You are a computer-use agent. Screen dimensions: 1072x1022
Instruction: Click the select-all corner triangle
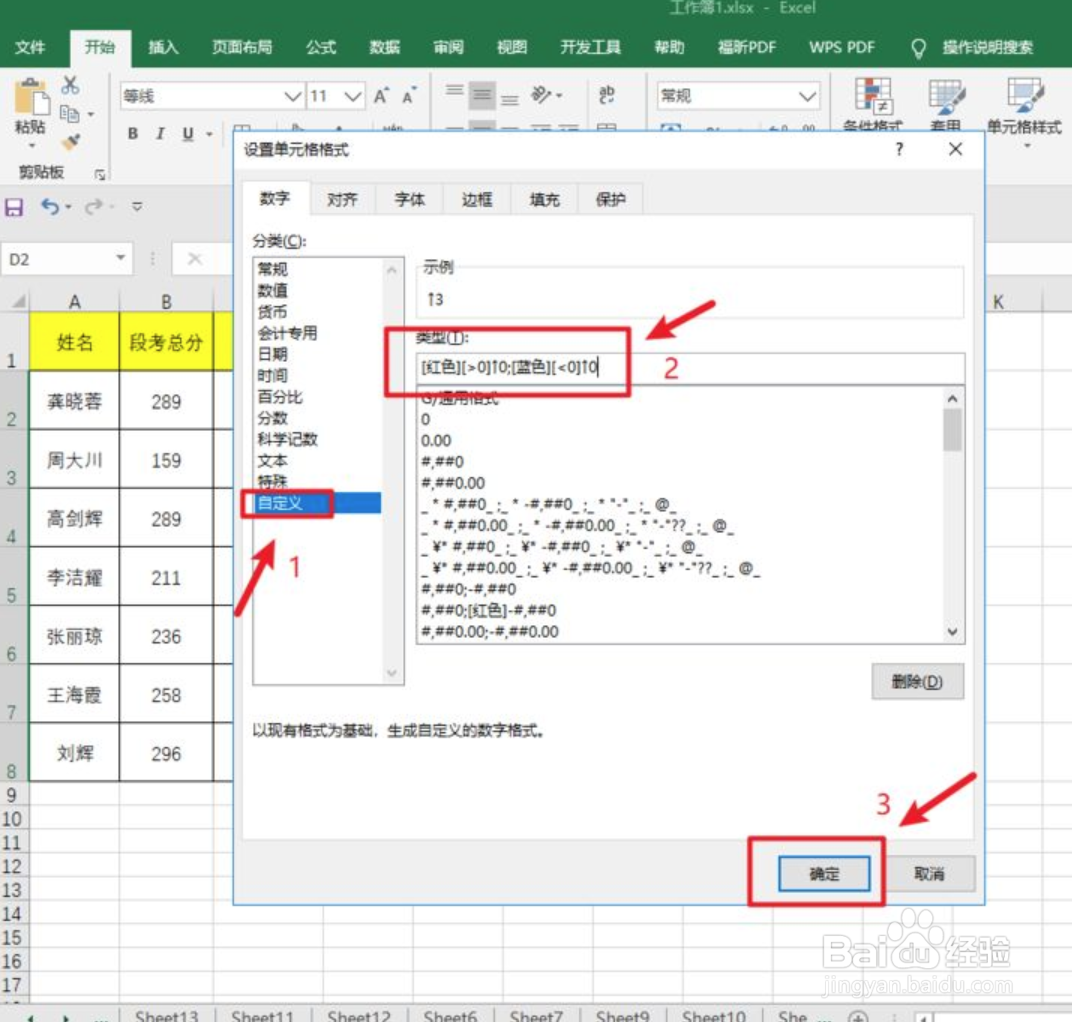coord(18,301)
